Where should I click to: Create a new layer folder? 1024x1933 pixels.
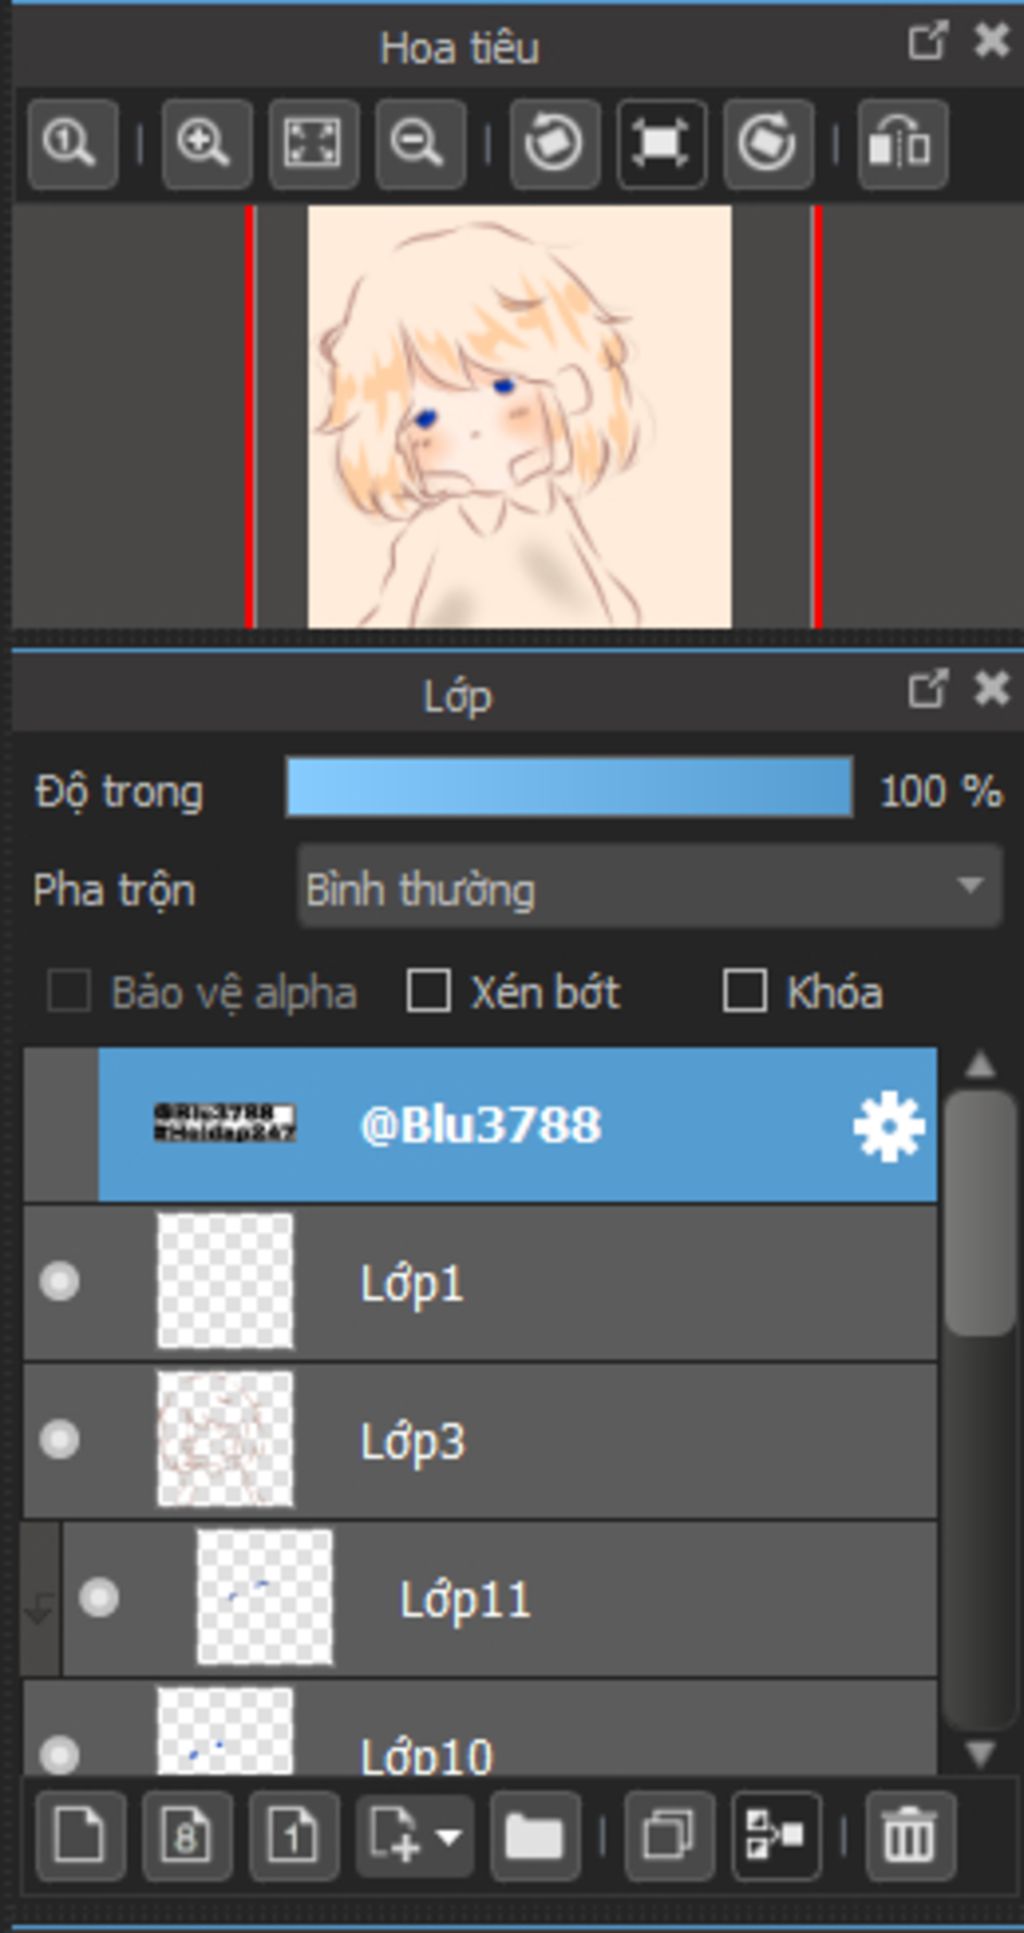pos(534,1836)
